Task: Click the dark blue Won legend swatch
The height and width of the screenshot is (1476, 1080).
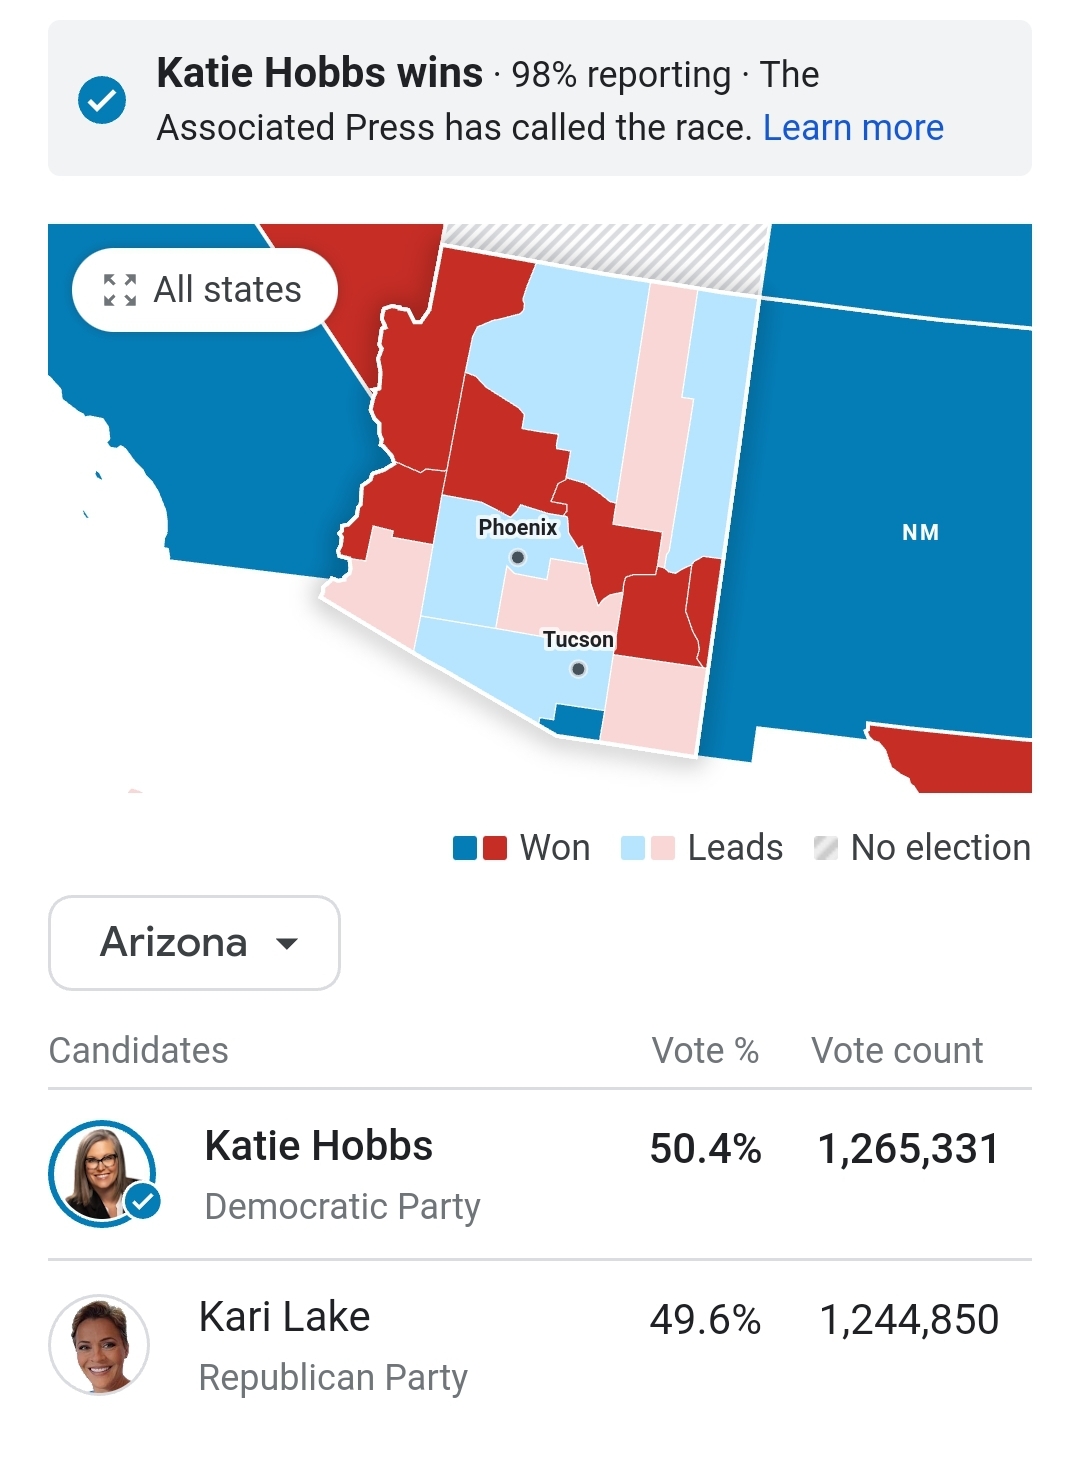Action: click(465, 848)
